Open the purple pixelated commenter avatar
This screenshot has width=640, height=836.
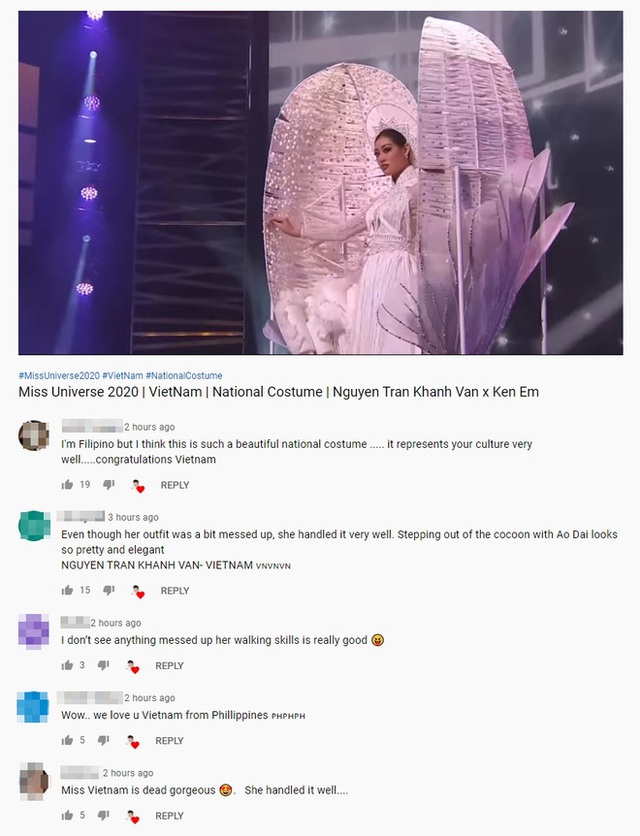[x=34, y=631]
